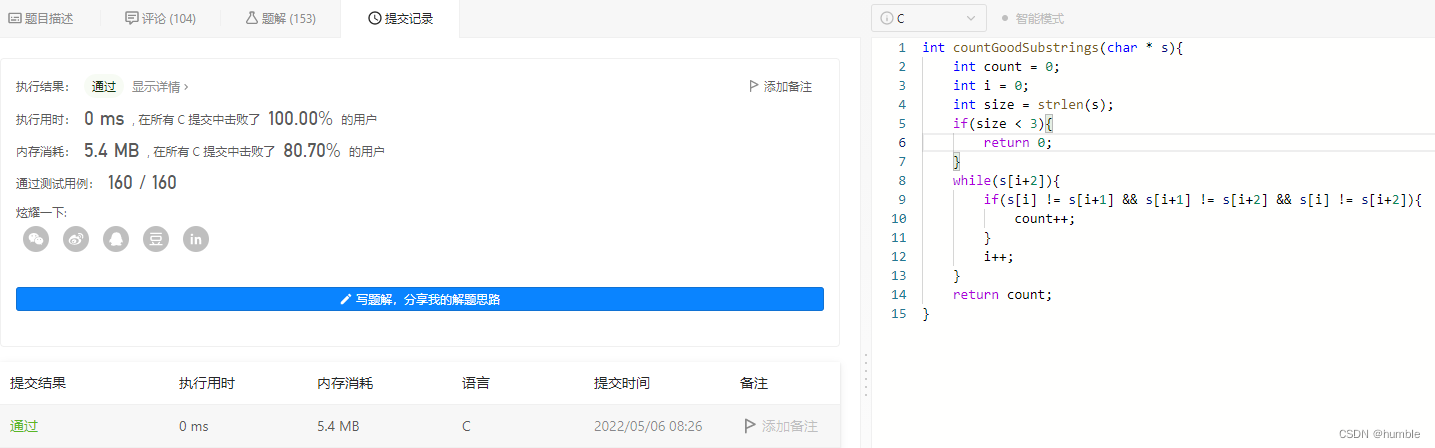
Task: Click the 5.4 MB cell in submission row
Action: pos(338,426)
